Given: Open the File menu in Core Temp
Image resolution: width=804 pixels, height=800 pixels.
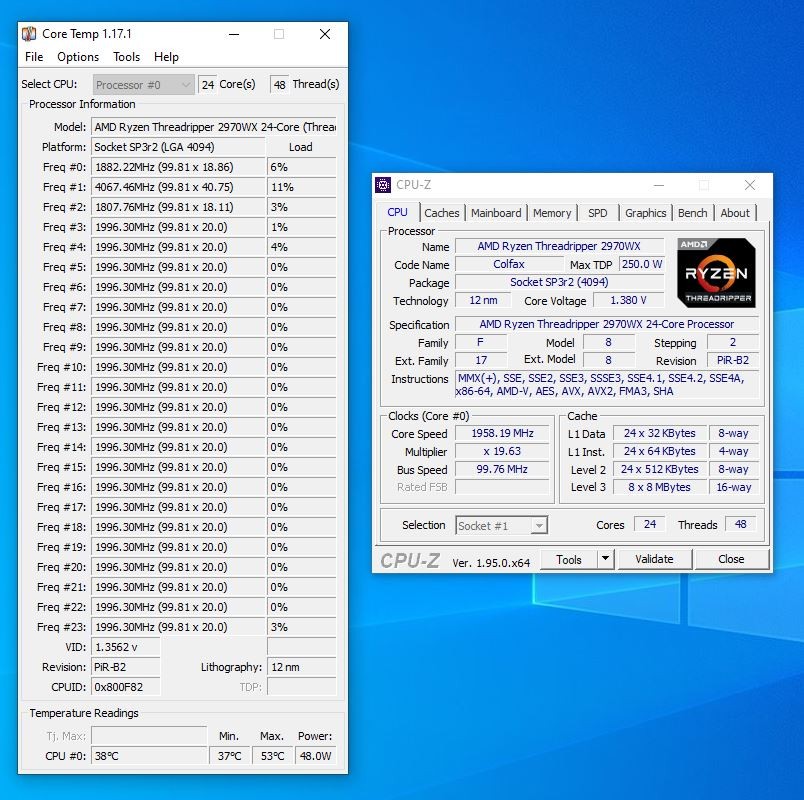Looking at the screenshot, I should coord(34,57).
